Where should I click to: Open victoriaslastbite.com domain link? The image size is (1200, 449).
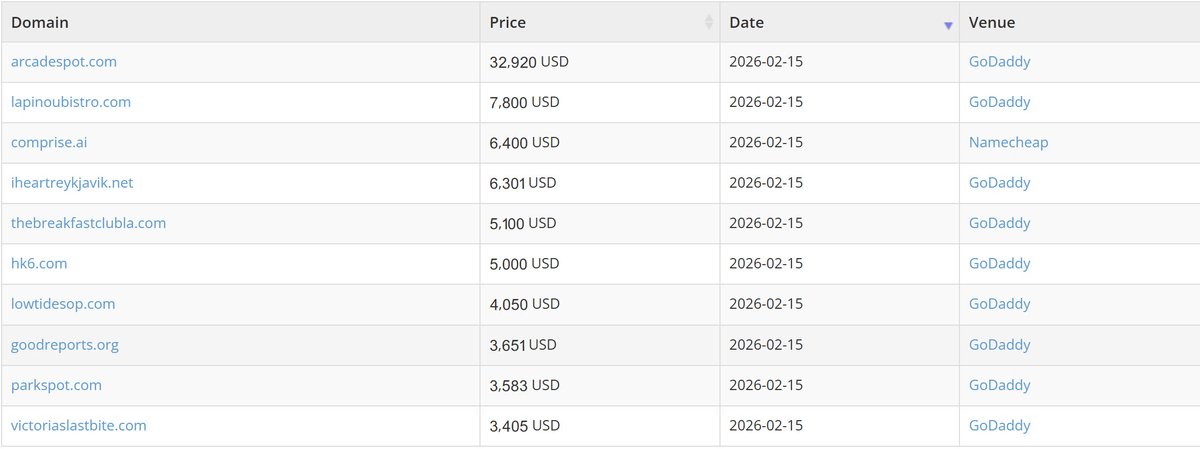click(79, 425)
